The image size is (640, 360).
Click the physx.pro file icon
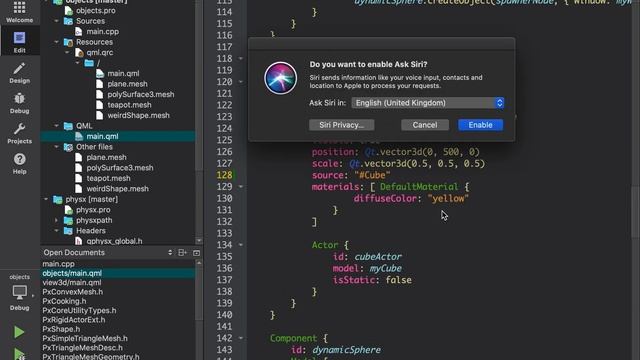pos(69,210)
